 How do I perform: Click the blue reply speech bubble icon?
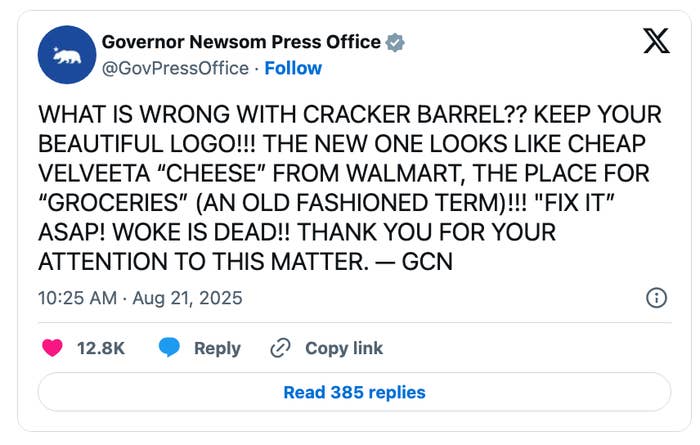pyautogui.click(x=170, y=348)
